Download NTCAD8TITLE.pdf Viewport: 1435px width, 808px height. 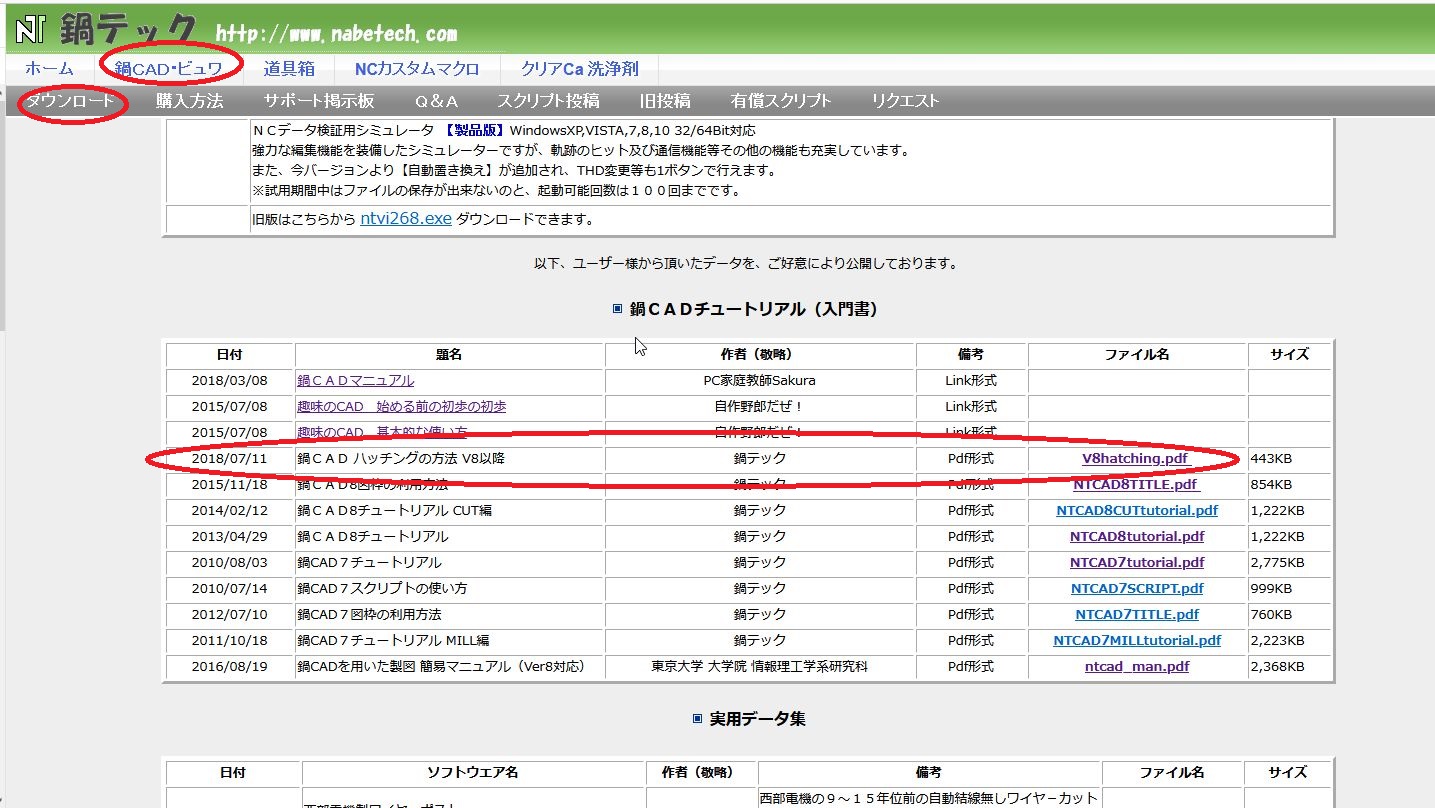click(1136, 485)
